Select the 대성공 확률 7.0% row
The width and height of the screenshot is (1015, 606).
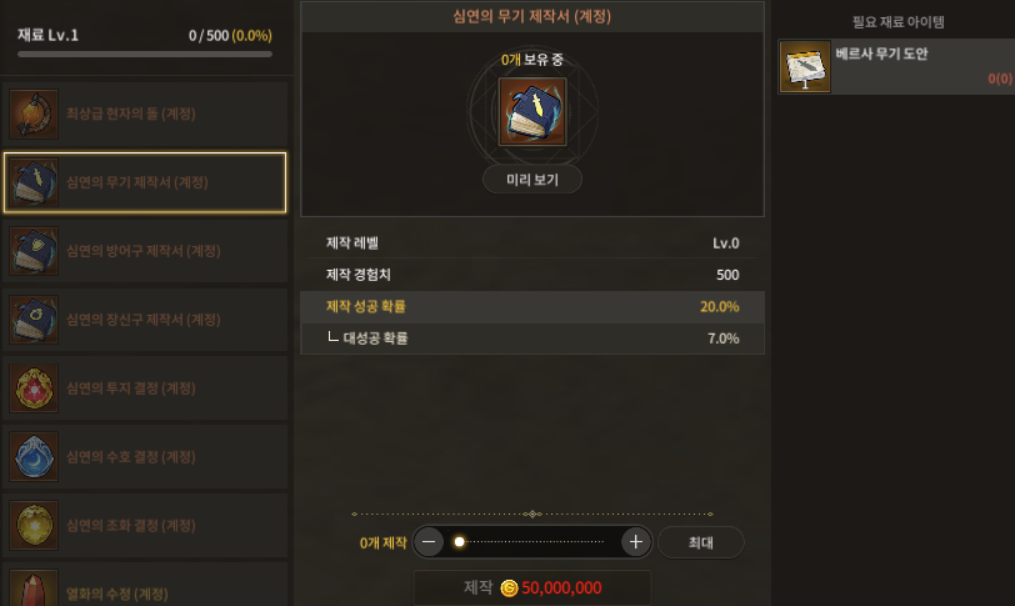click(x=532, y=339)
